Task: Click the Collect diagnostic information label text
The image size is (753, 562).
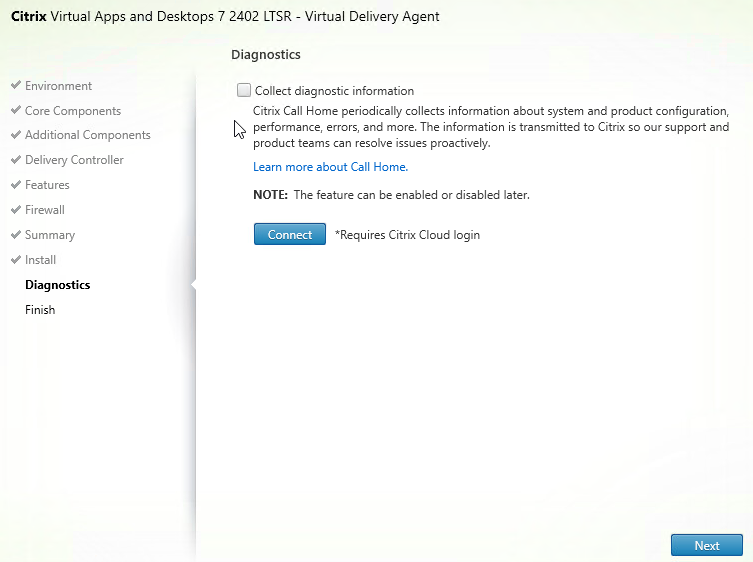Action: coord(334,91)
